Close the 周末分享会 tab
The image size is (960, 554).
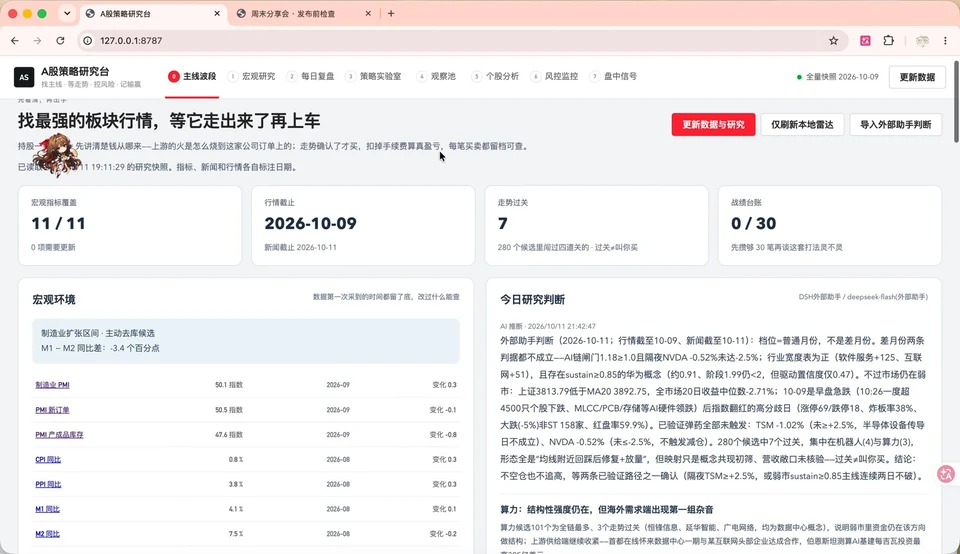(x=368, y=13)
